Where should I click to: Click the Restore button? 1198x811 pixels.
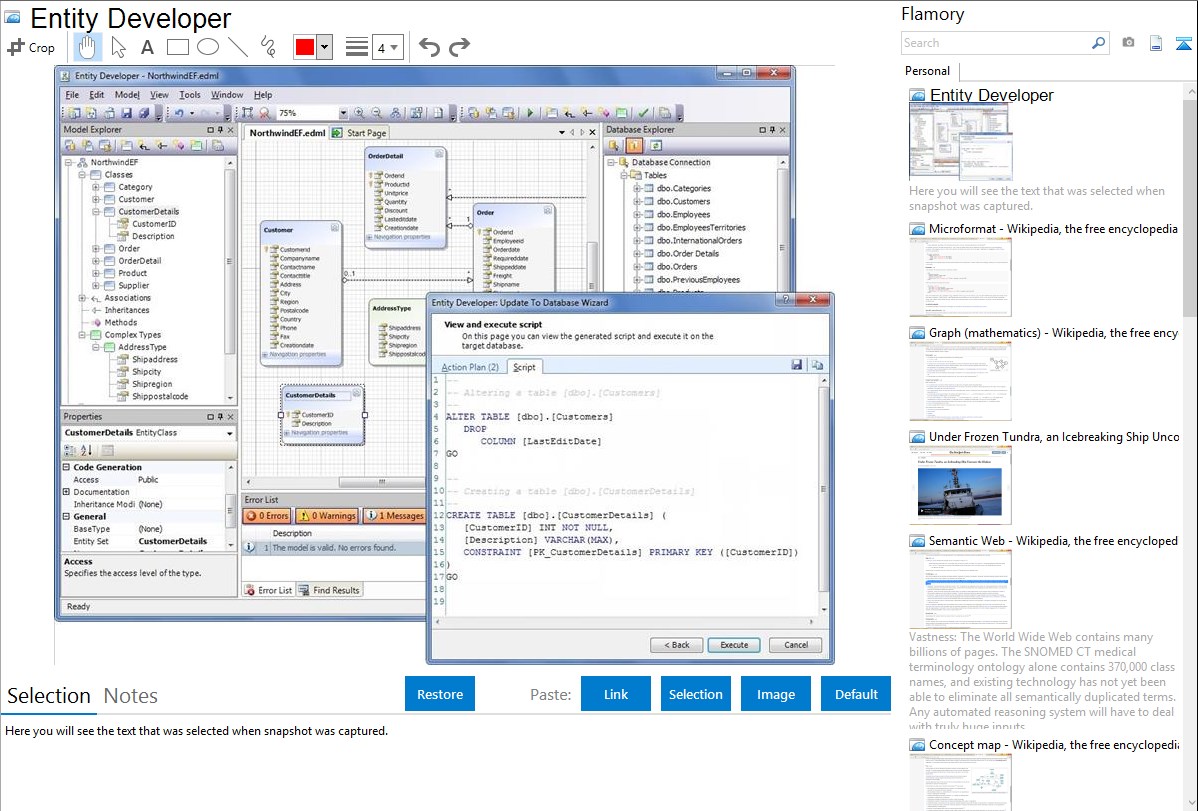[x=440, y=694]
